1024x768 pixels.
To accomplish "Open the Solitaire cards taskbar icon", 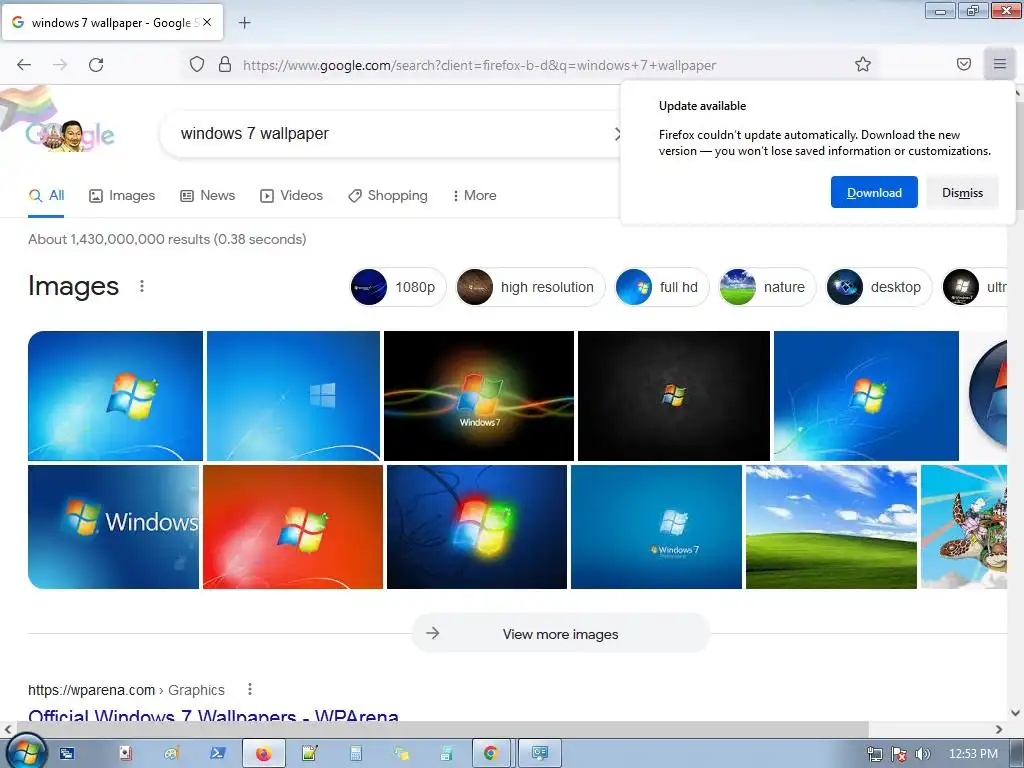I will tap(126, 754).
